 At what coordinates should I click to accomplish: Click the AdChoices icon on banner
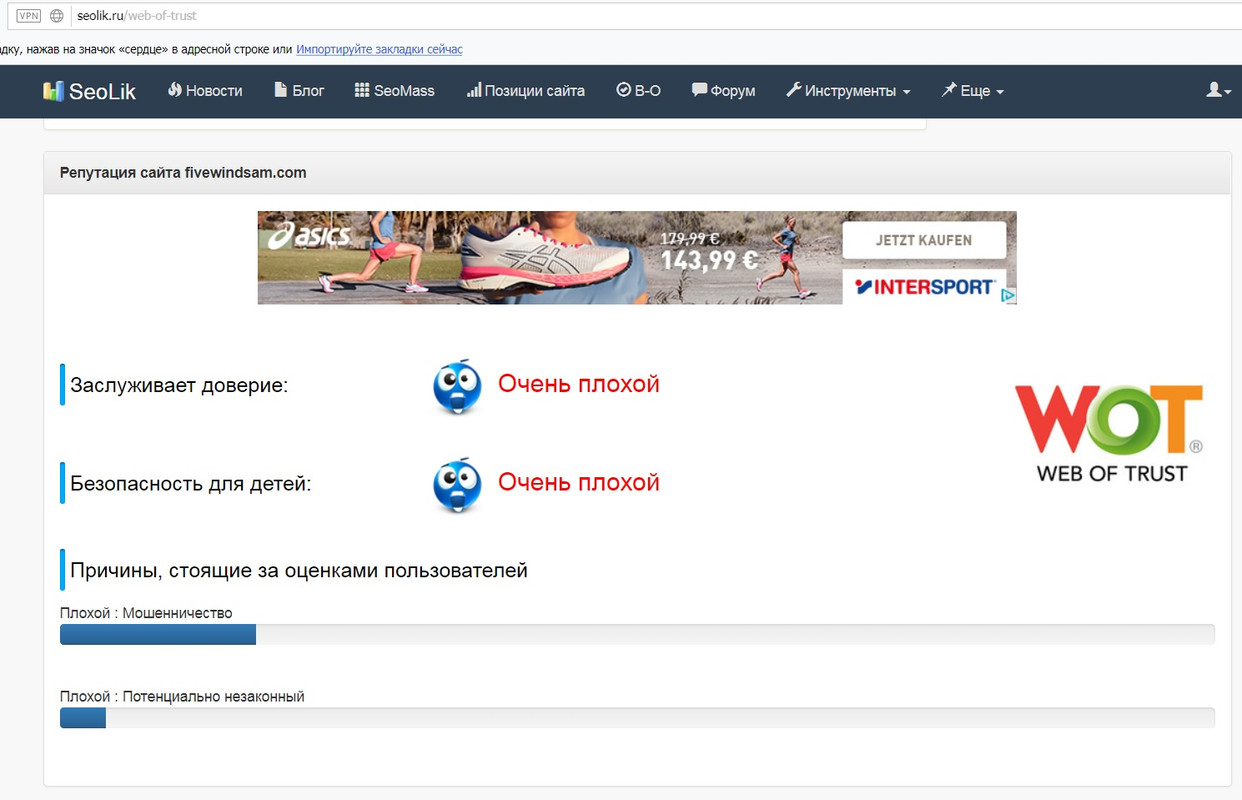1010,296
